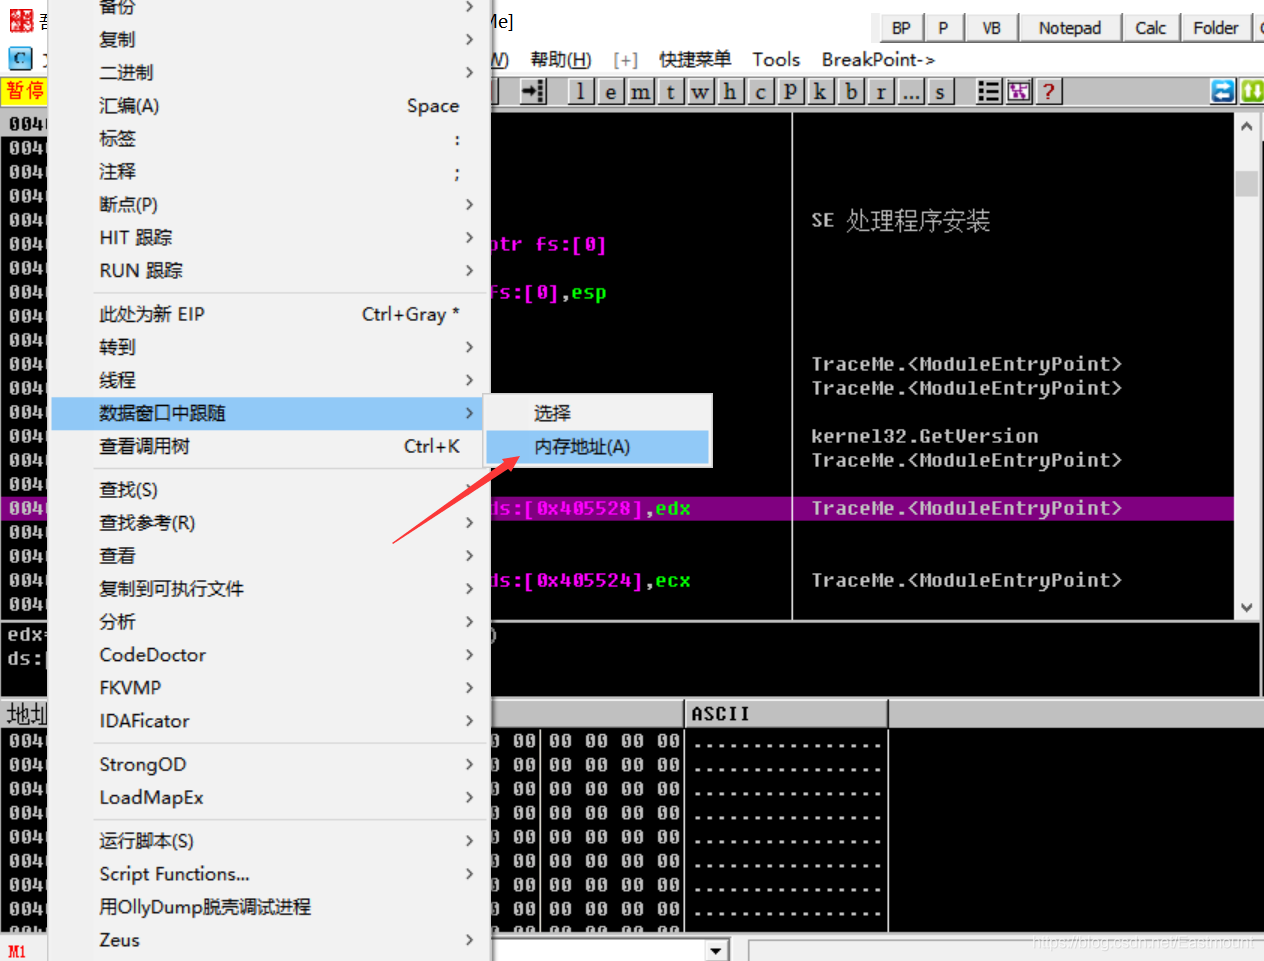Expand 复制到可执行文件 submenu
This screenshot has height=961, width=1264.
tap(270, 589)
